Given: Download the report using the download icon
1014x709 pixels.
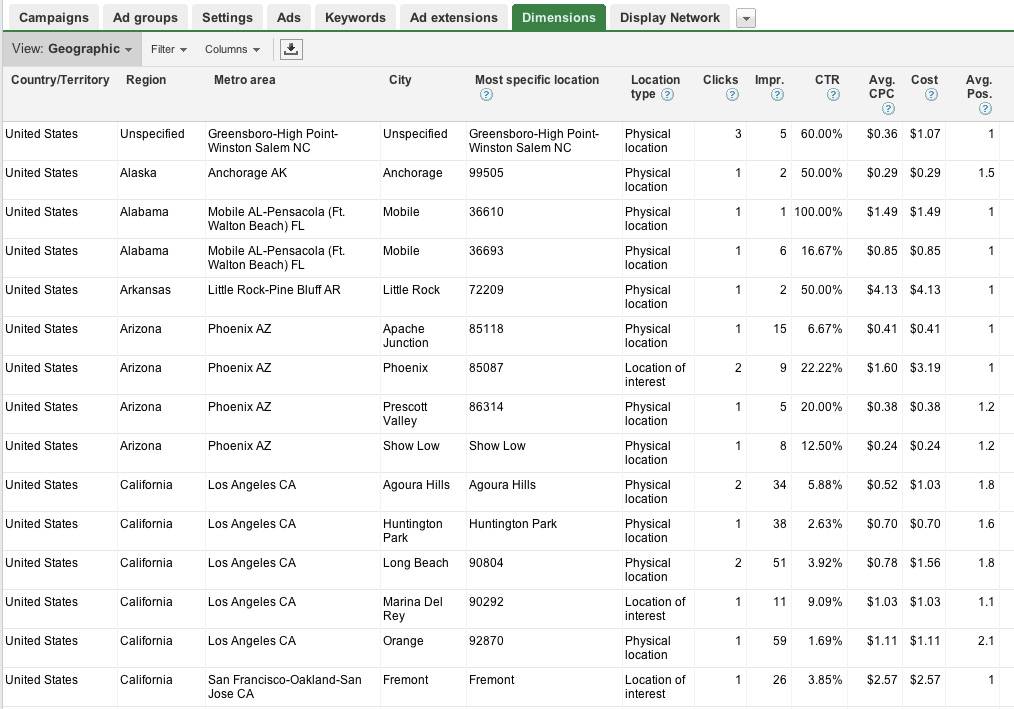Looking at the screenshot, I should point(291,49).
